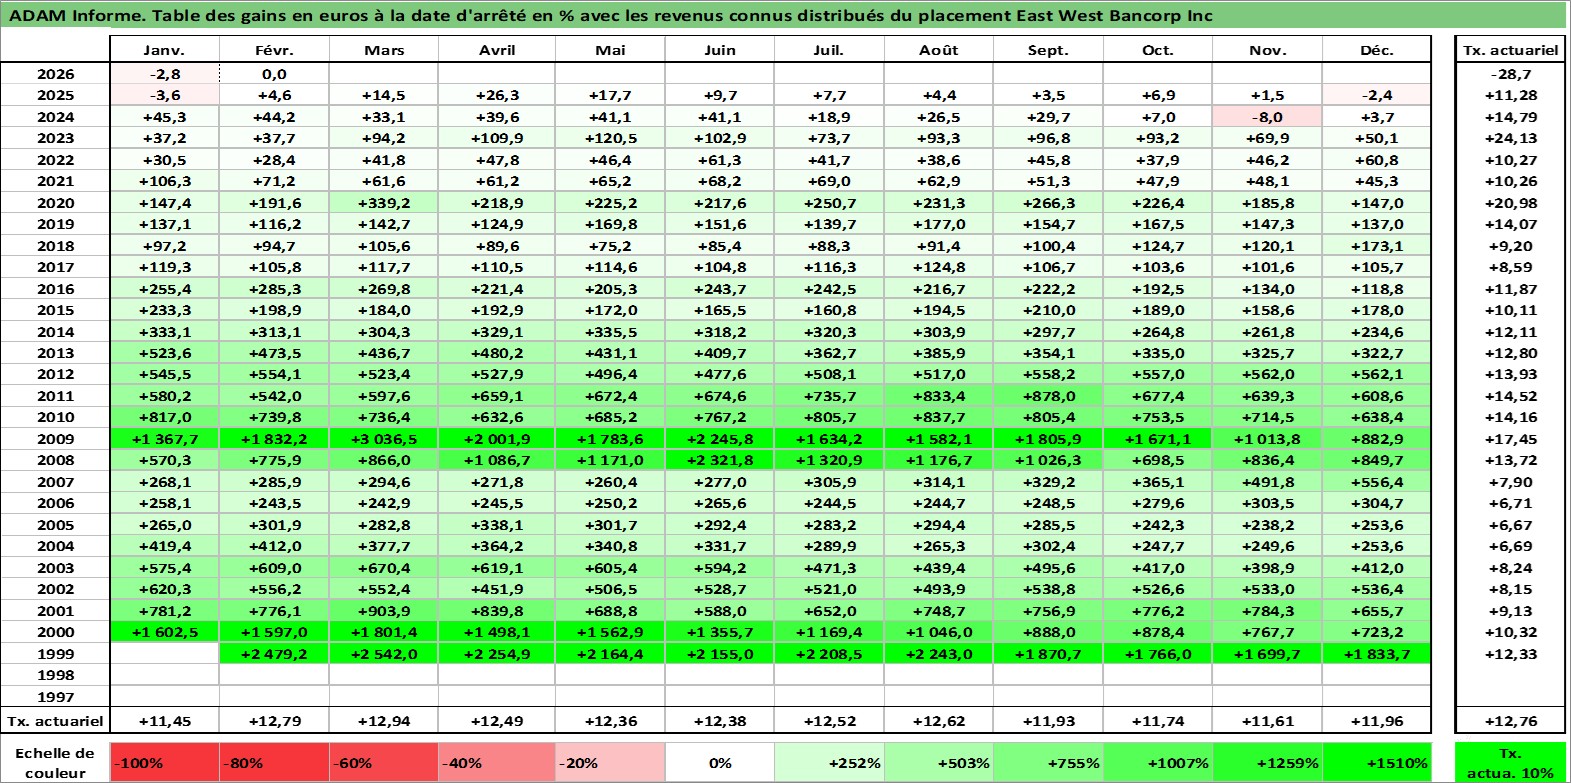Click the Déc. column header
The width and height of the screenshot is (1571, 783).
click(1376, 50)
